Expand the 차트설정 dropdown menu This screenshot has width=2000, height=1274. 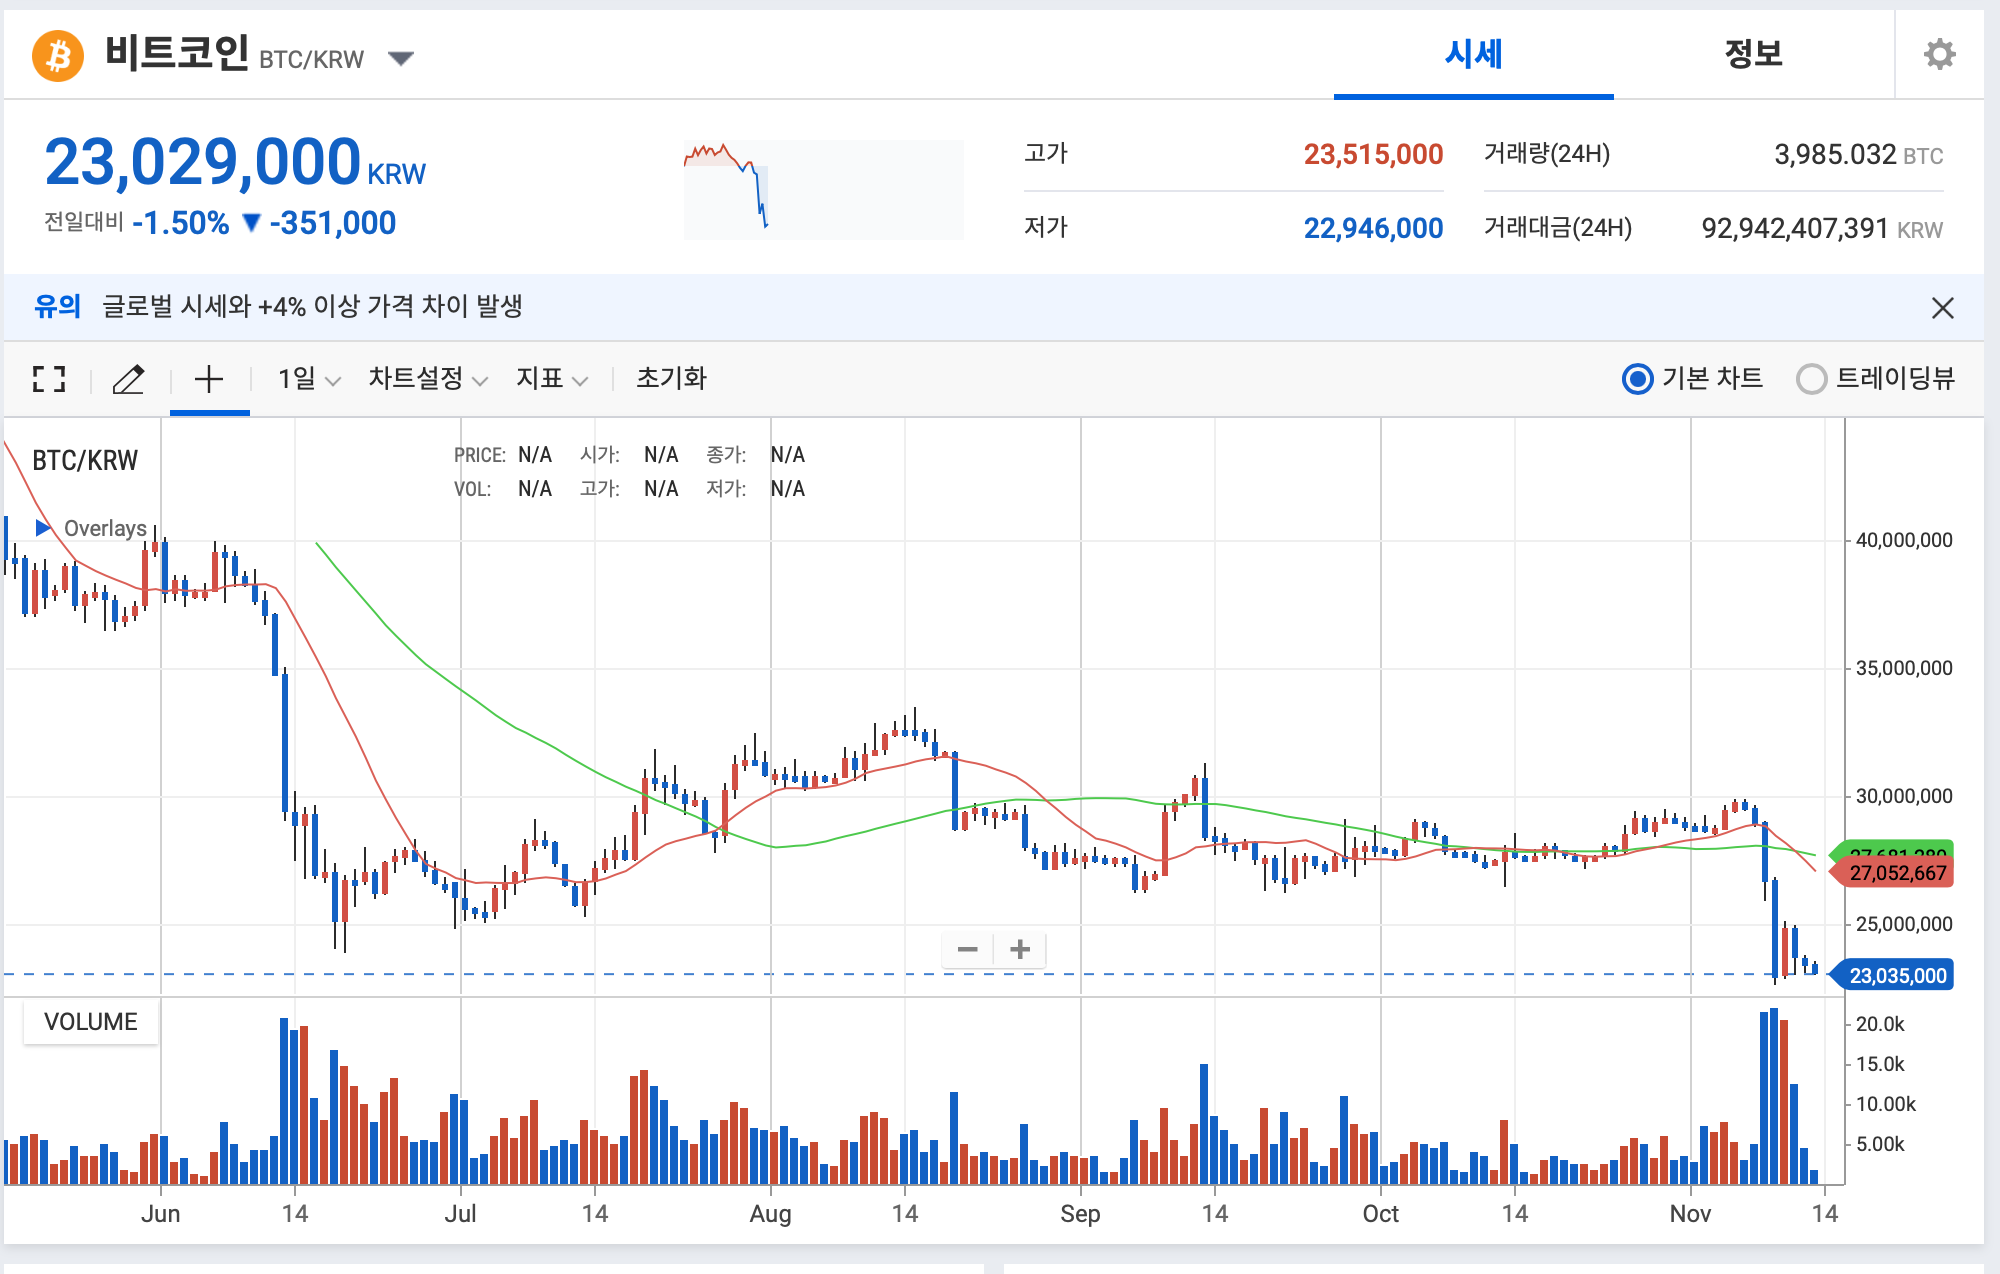point(427,379)
